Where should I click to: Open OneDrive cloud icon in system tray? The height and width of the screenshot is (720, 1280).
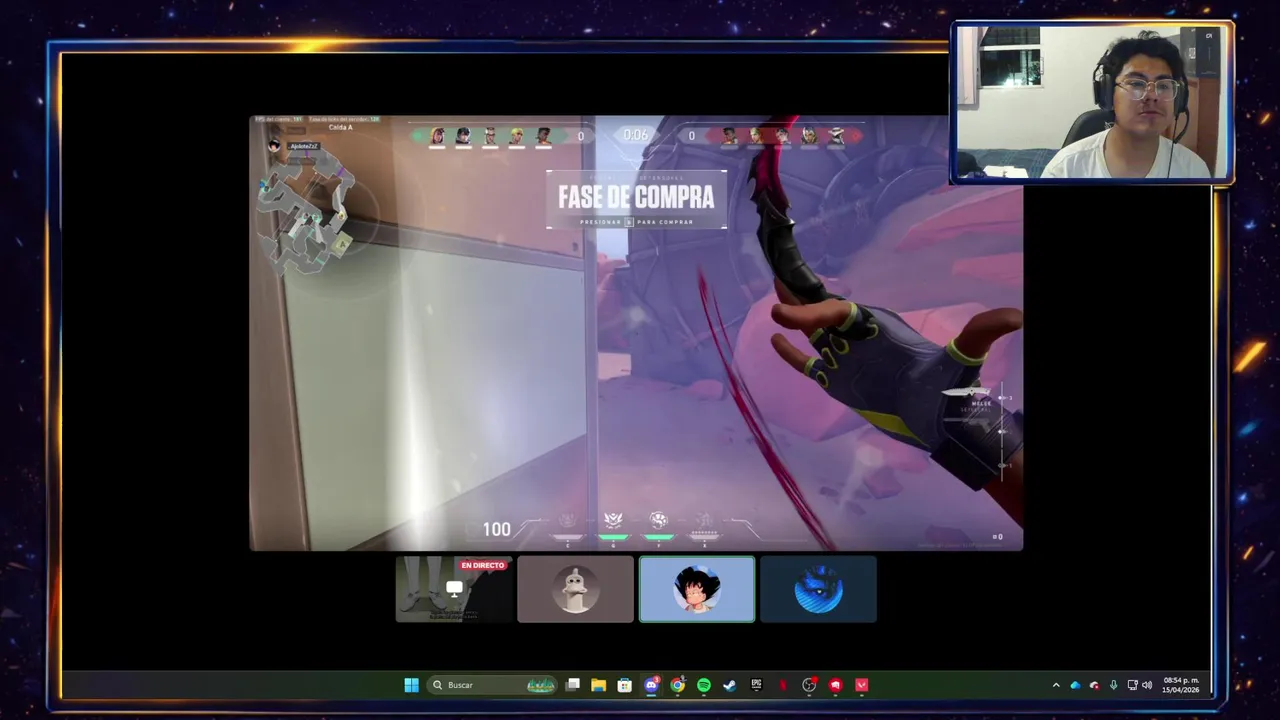[x=1075, y=685]
